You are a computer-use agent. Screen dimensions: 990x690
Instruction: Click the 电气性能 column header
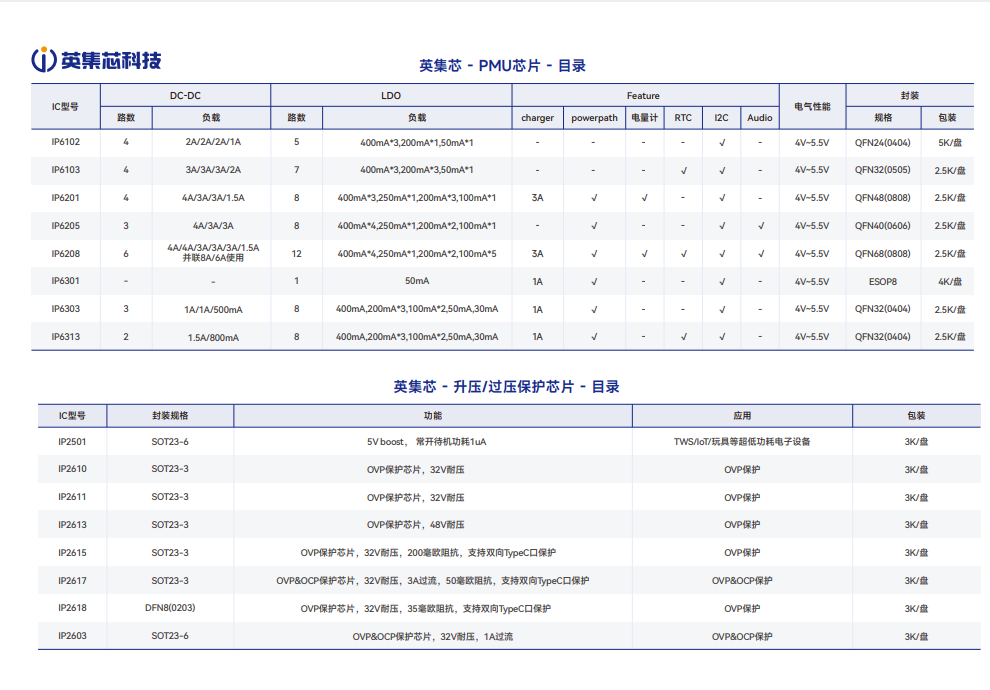812,107
